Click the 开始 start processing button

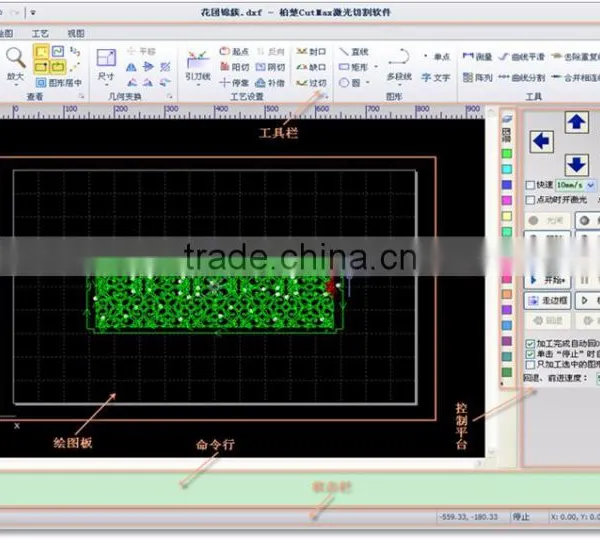click(547, 280)
